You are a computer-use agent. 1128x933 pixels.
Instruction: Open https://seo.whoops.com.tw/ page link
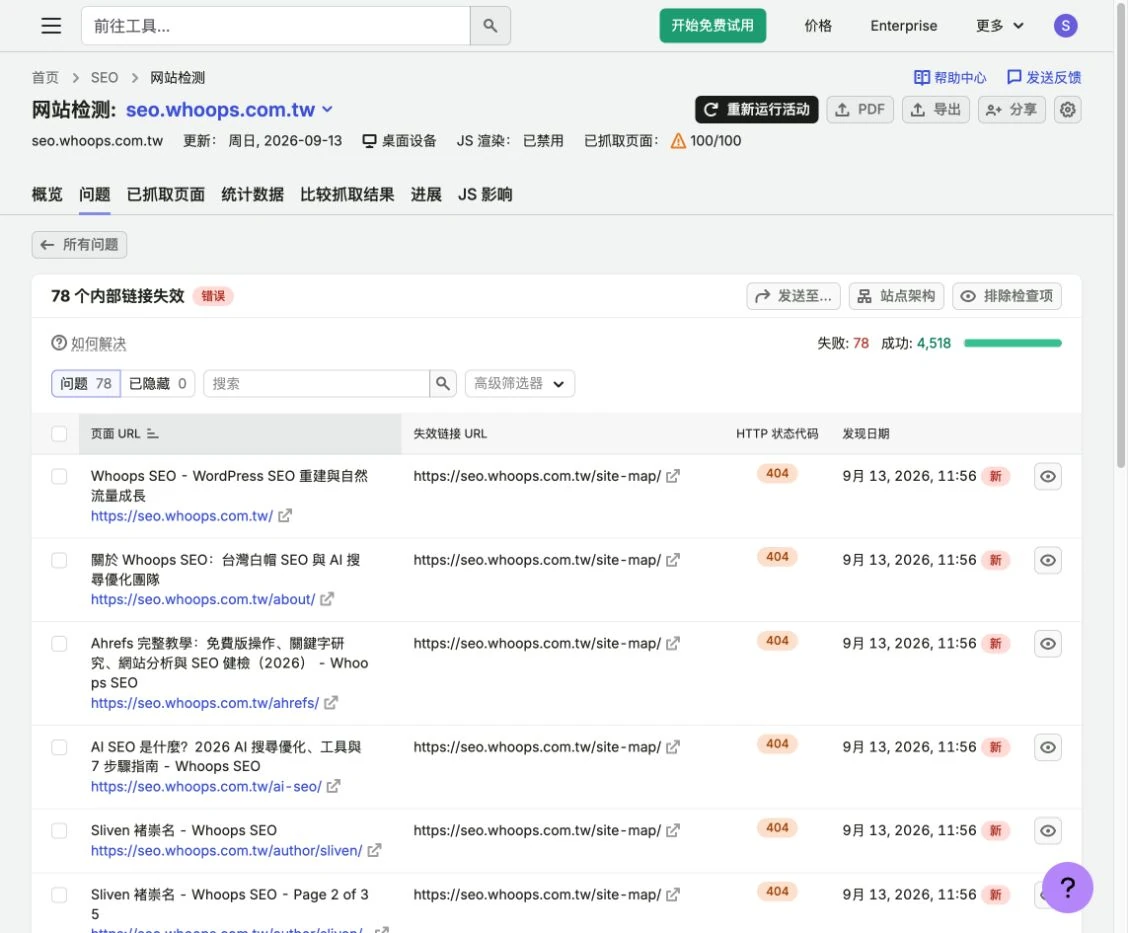(182, 516)
